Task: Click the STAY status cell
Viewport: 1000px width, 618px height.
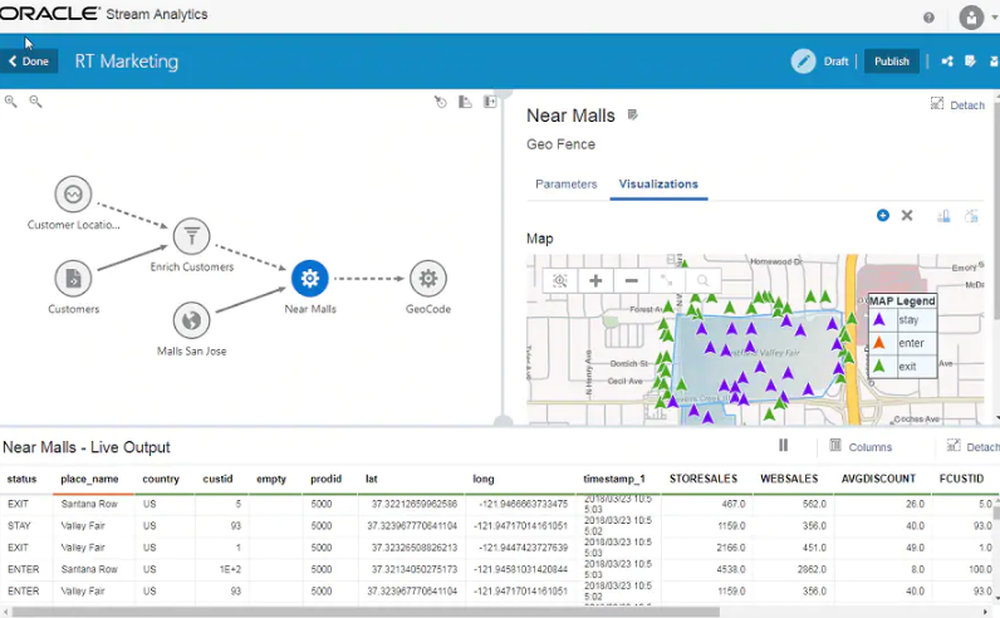Action: pyautogui.click(x=19, y=526)
